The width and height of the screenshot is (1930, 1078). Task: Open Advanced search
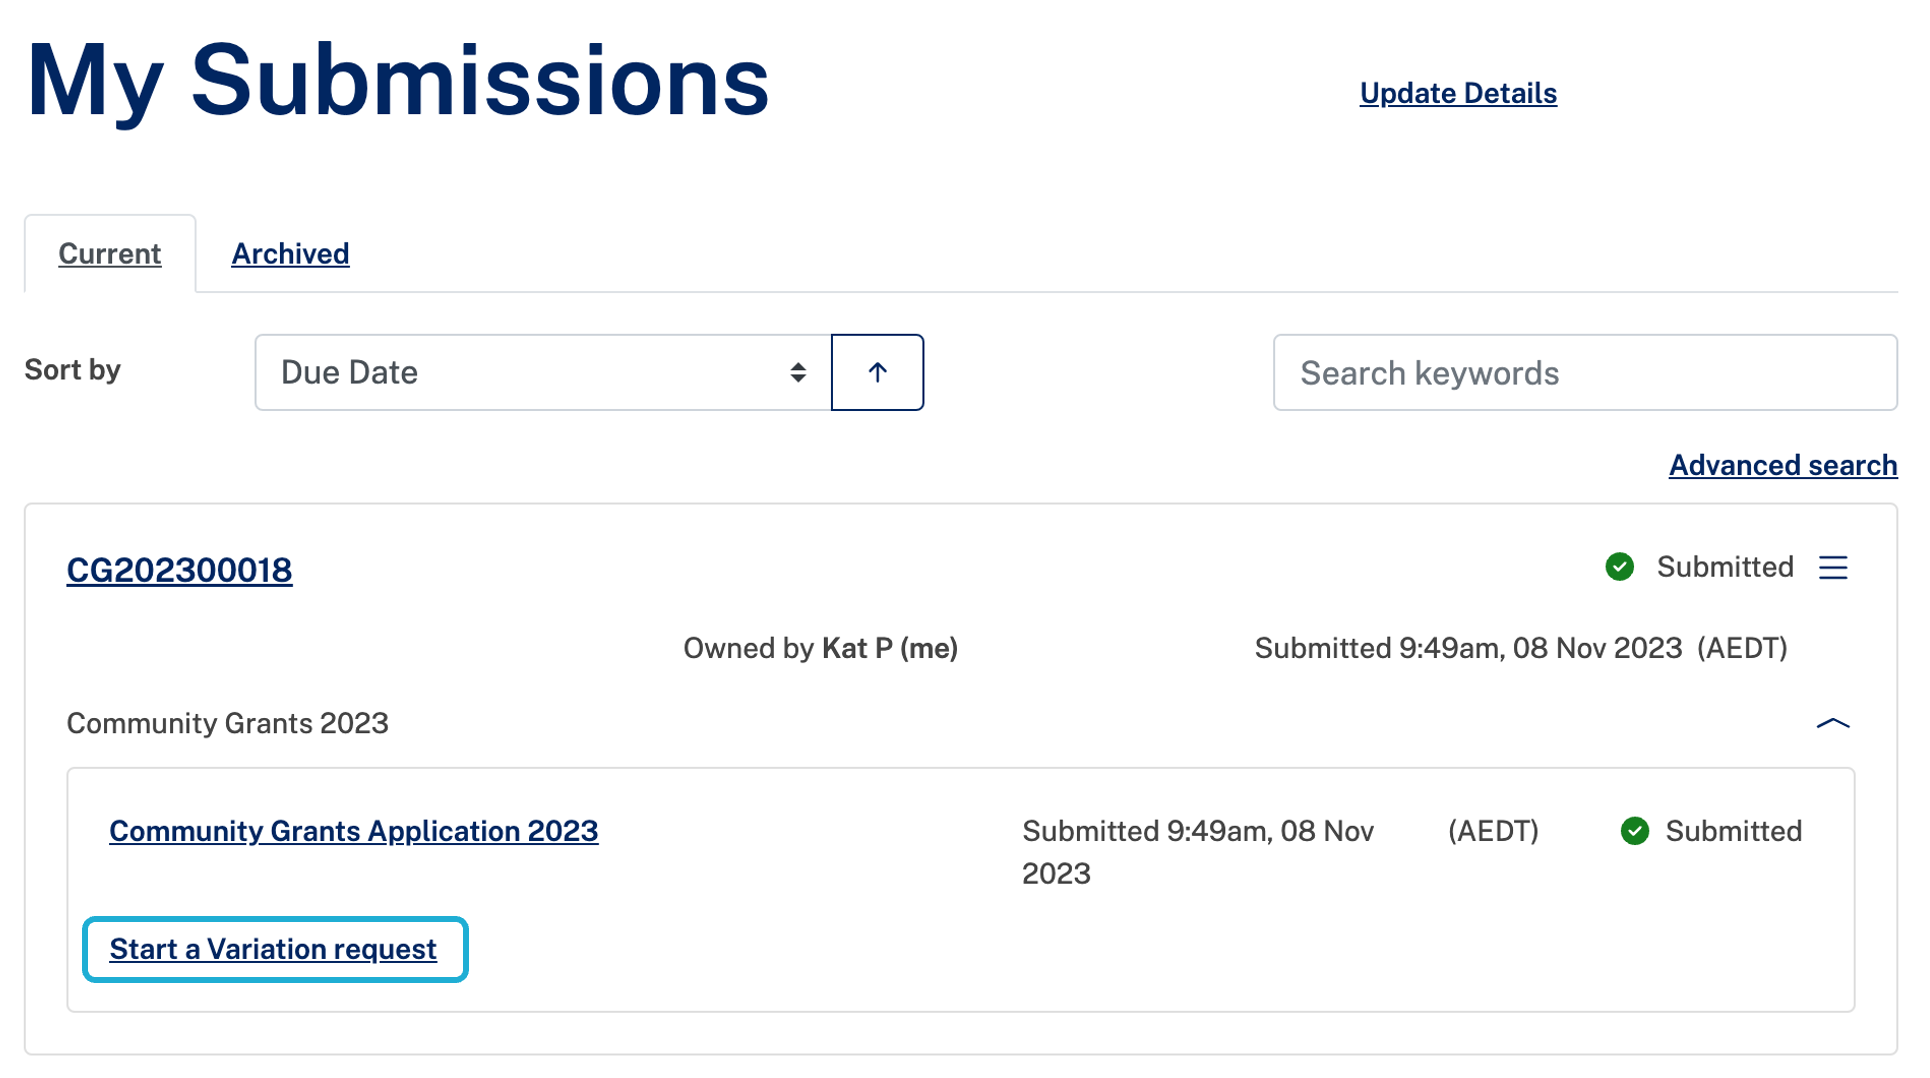(x=1782, y=465)
